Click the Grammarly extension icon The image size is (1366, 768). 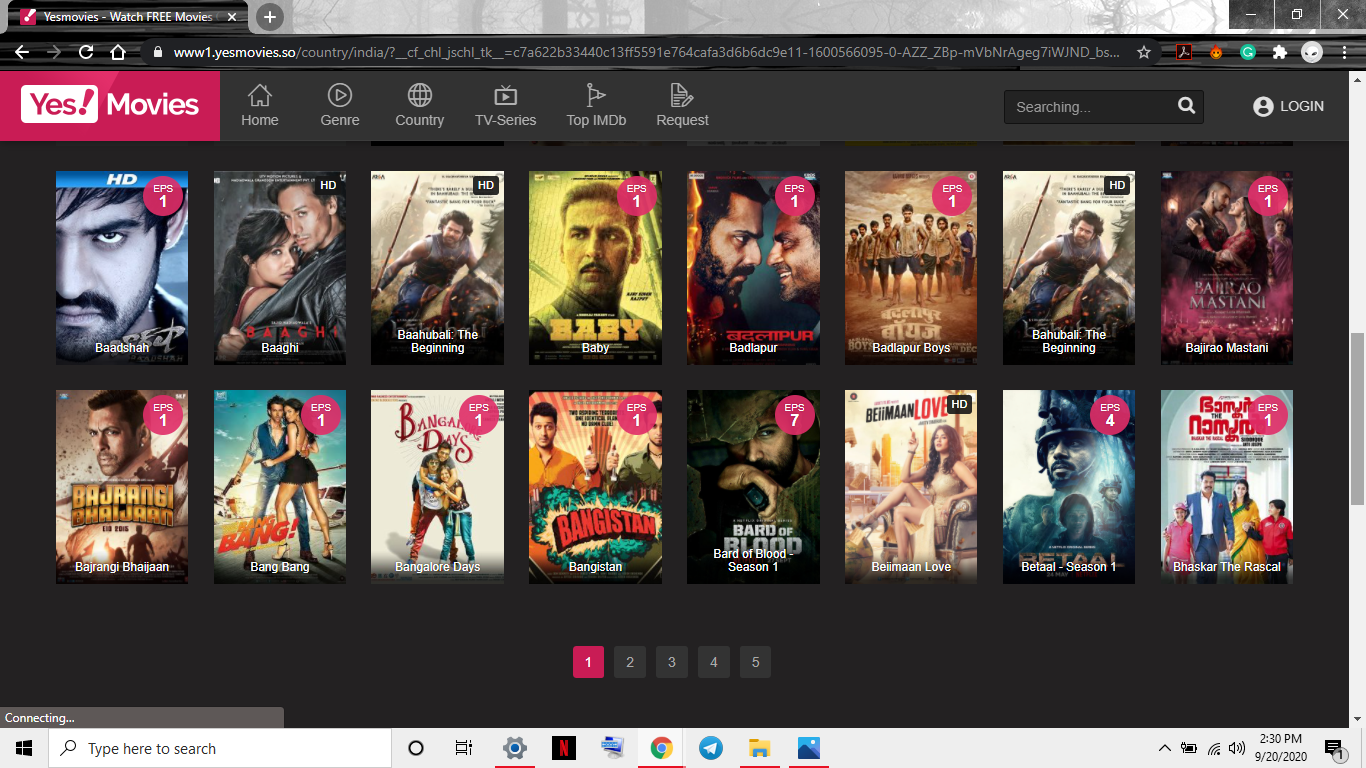1248,52
